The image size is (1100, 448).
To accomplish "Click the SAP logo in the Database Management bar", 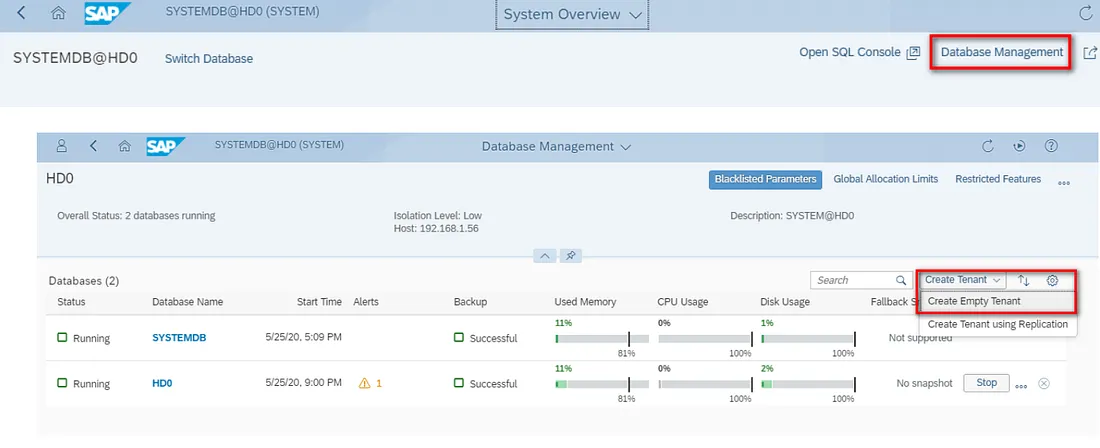I will 166,146.
